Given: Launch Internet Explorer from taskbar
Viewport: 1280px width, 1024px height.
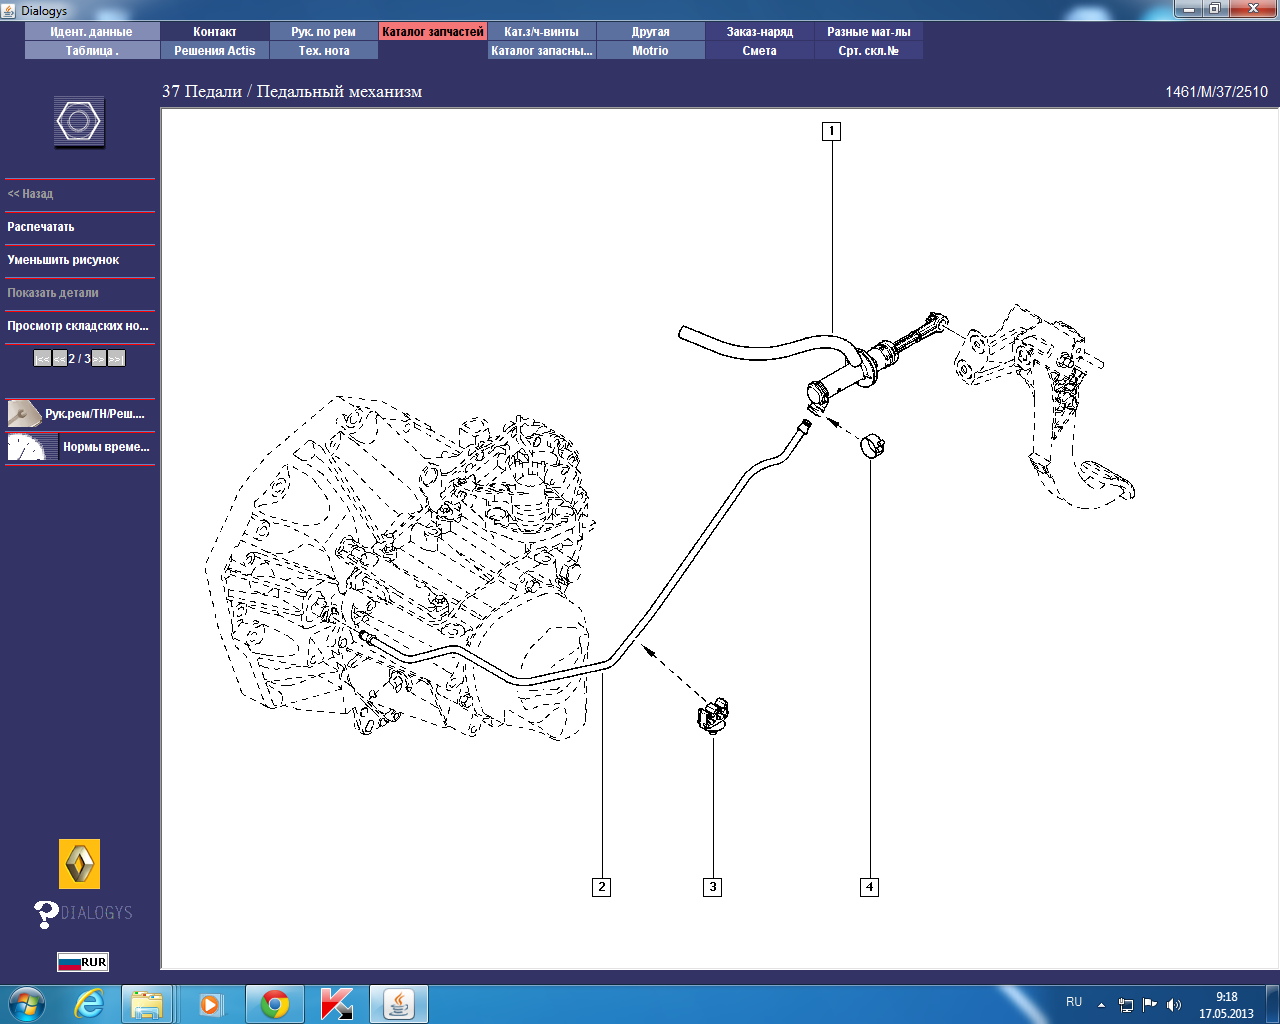Looking at the screenshot, I should point(89,1004).
